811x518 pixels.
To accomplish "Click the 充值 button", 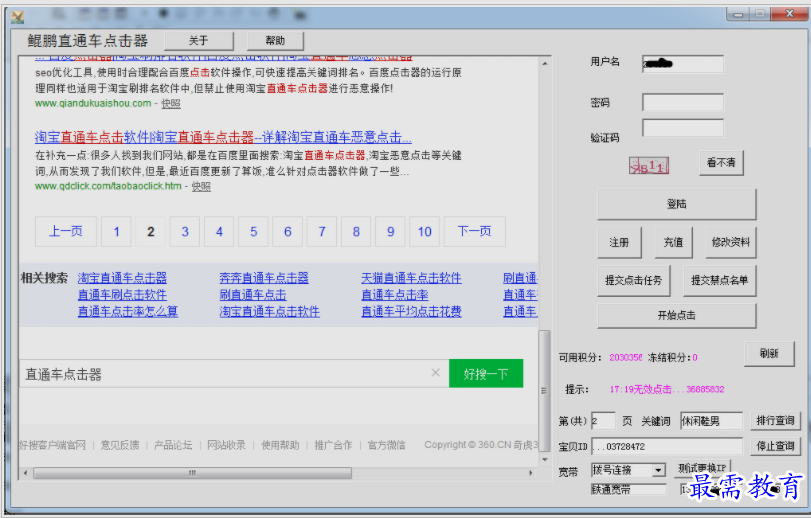I will pyautogui.click(x=673, y=242).
